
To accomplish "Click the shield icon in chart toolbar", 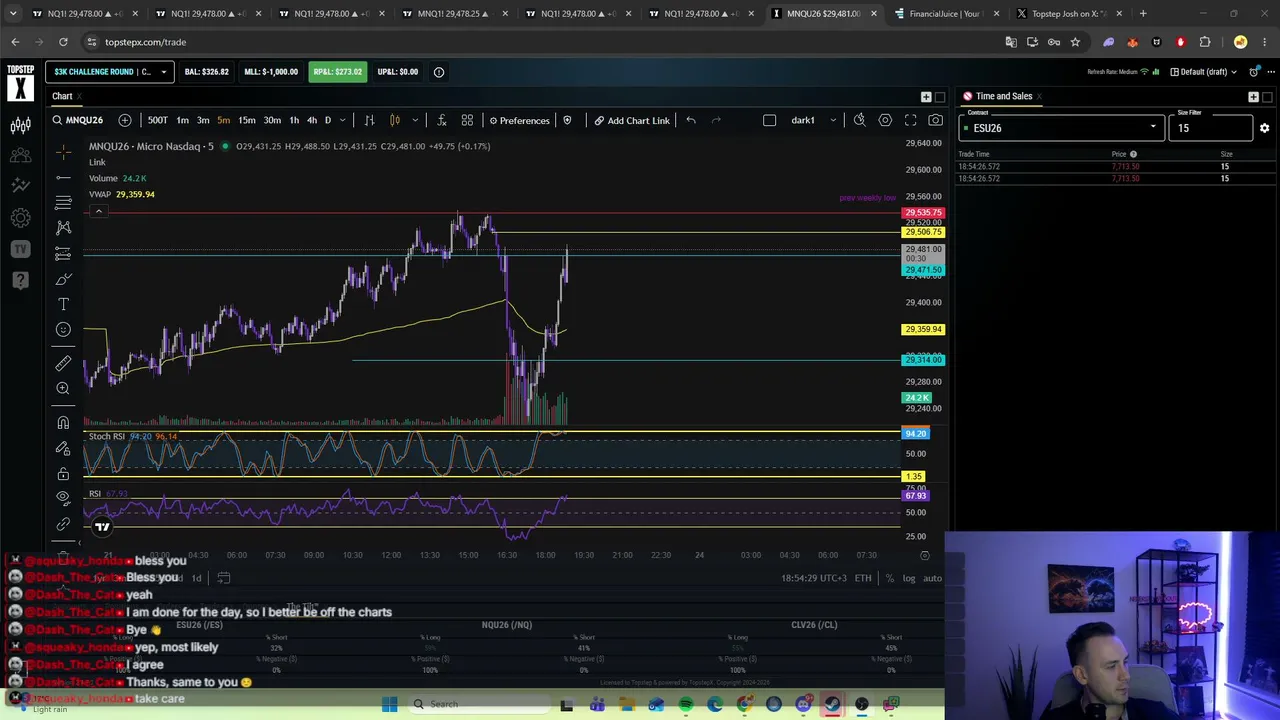I will click(x=567, y=120).
